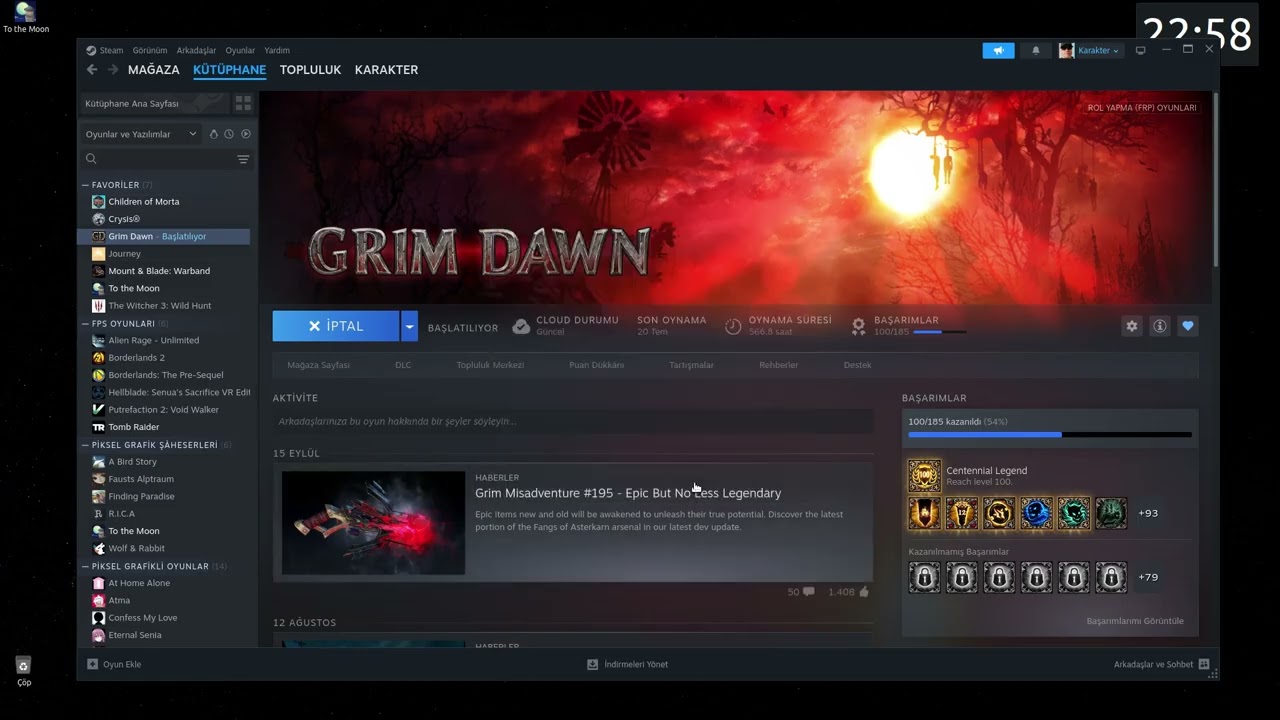
Task: Click the news comments bubble icon
Action: 808,592
